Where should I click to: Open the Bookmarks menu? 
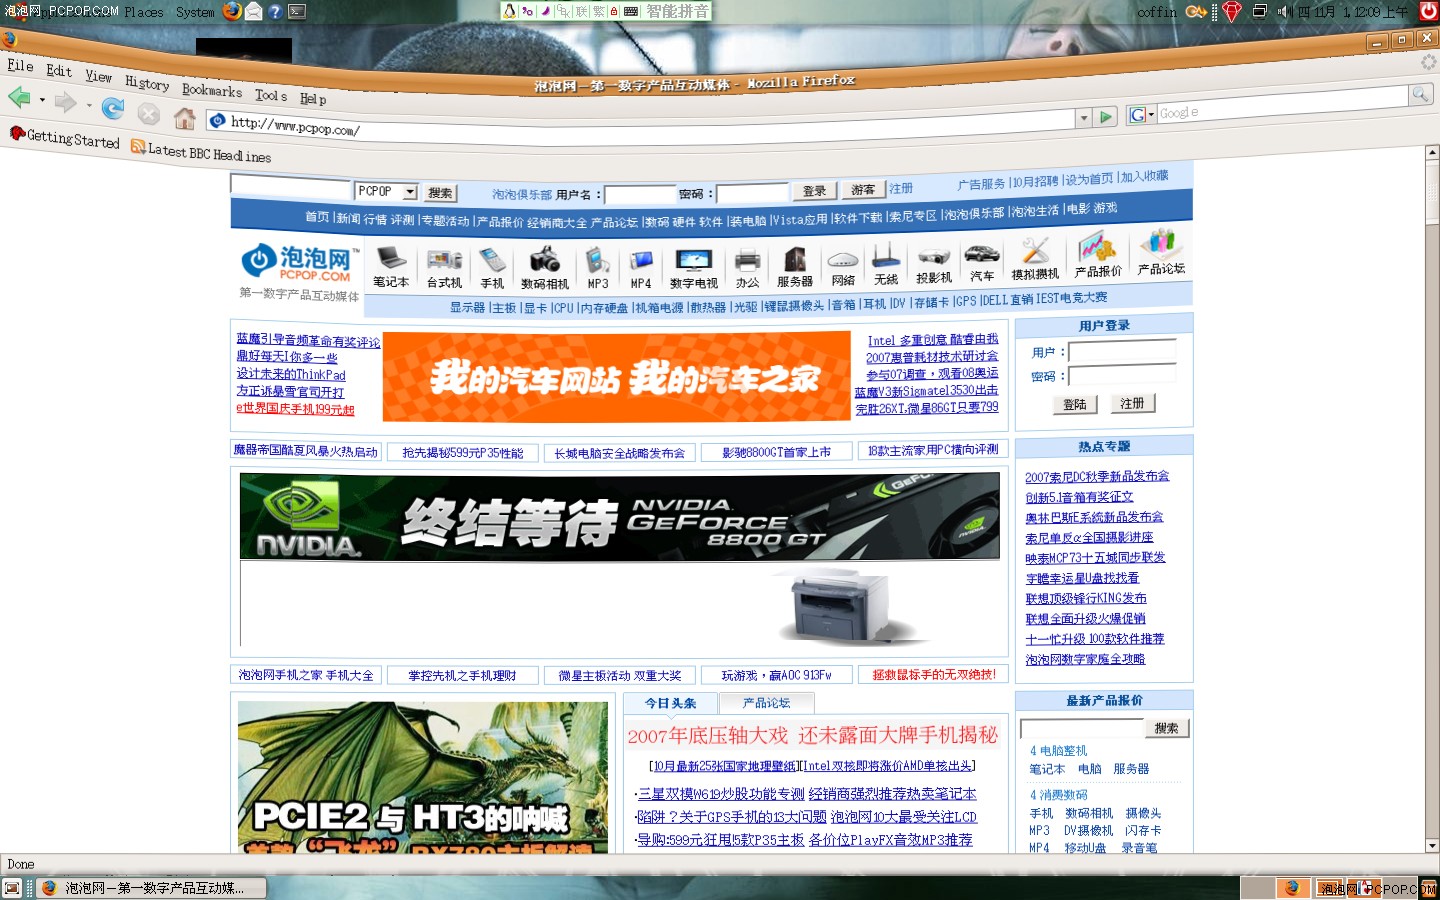(212, 89)
